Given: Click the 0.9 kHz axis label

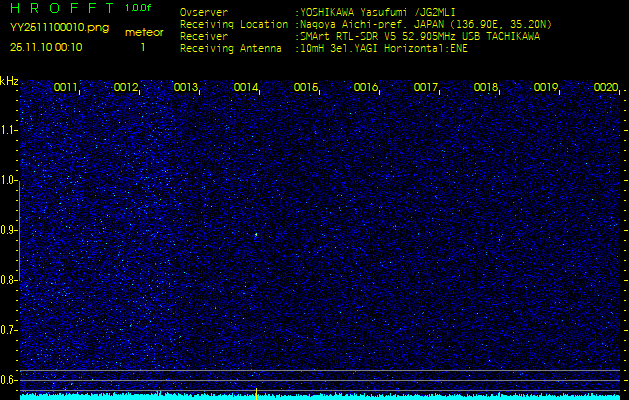Looking at the screenshot, I should (x=9, y=230).
